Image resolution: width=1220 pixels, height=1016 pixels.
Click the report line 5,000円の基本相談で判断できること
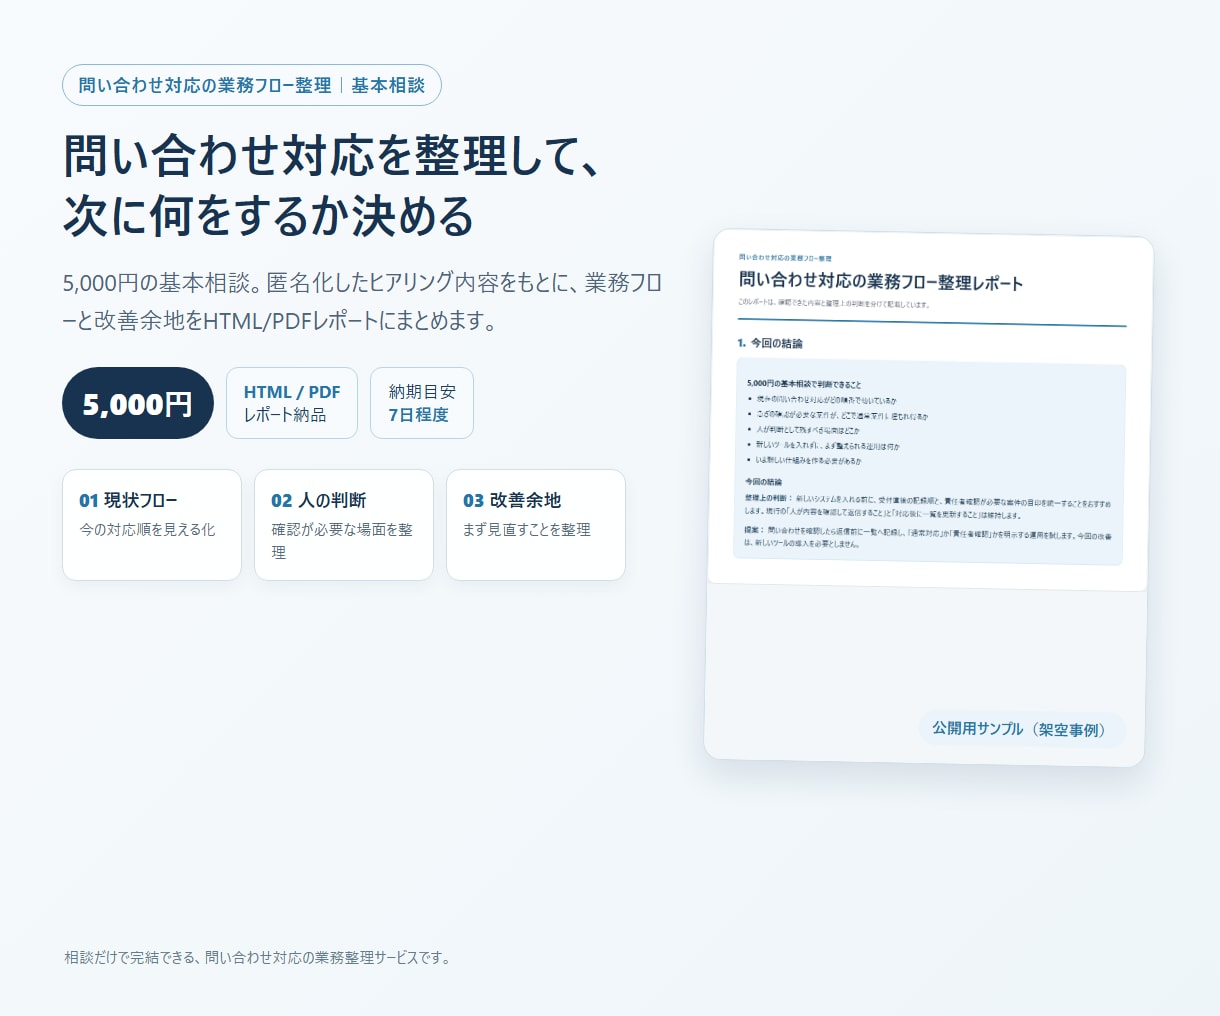(804, 383)
